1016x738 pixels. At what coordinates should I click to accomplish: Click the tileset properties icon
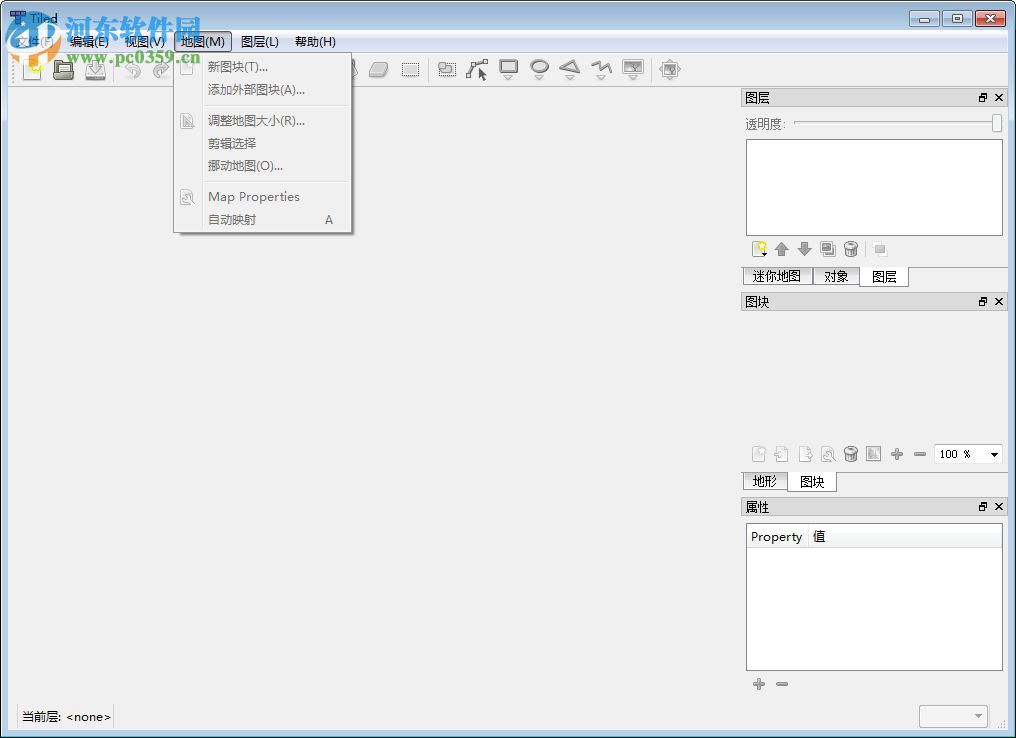pyautogui.click(x=827, y=454)
